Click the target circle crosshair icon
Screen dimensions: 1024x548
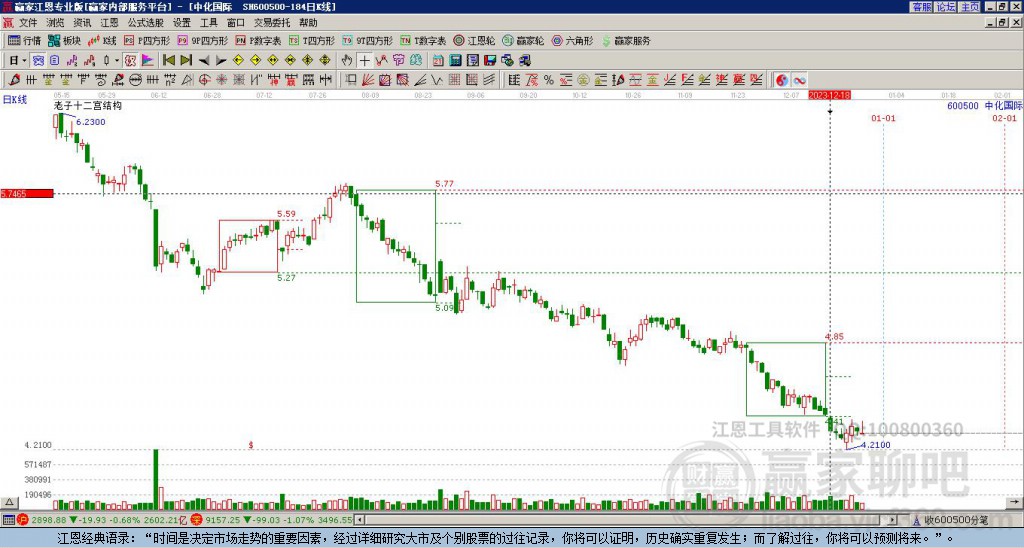coord(204,80)
